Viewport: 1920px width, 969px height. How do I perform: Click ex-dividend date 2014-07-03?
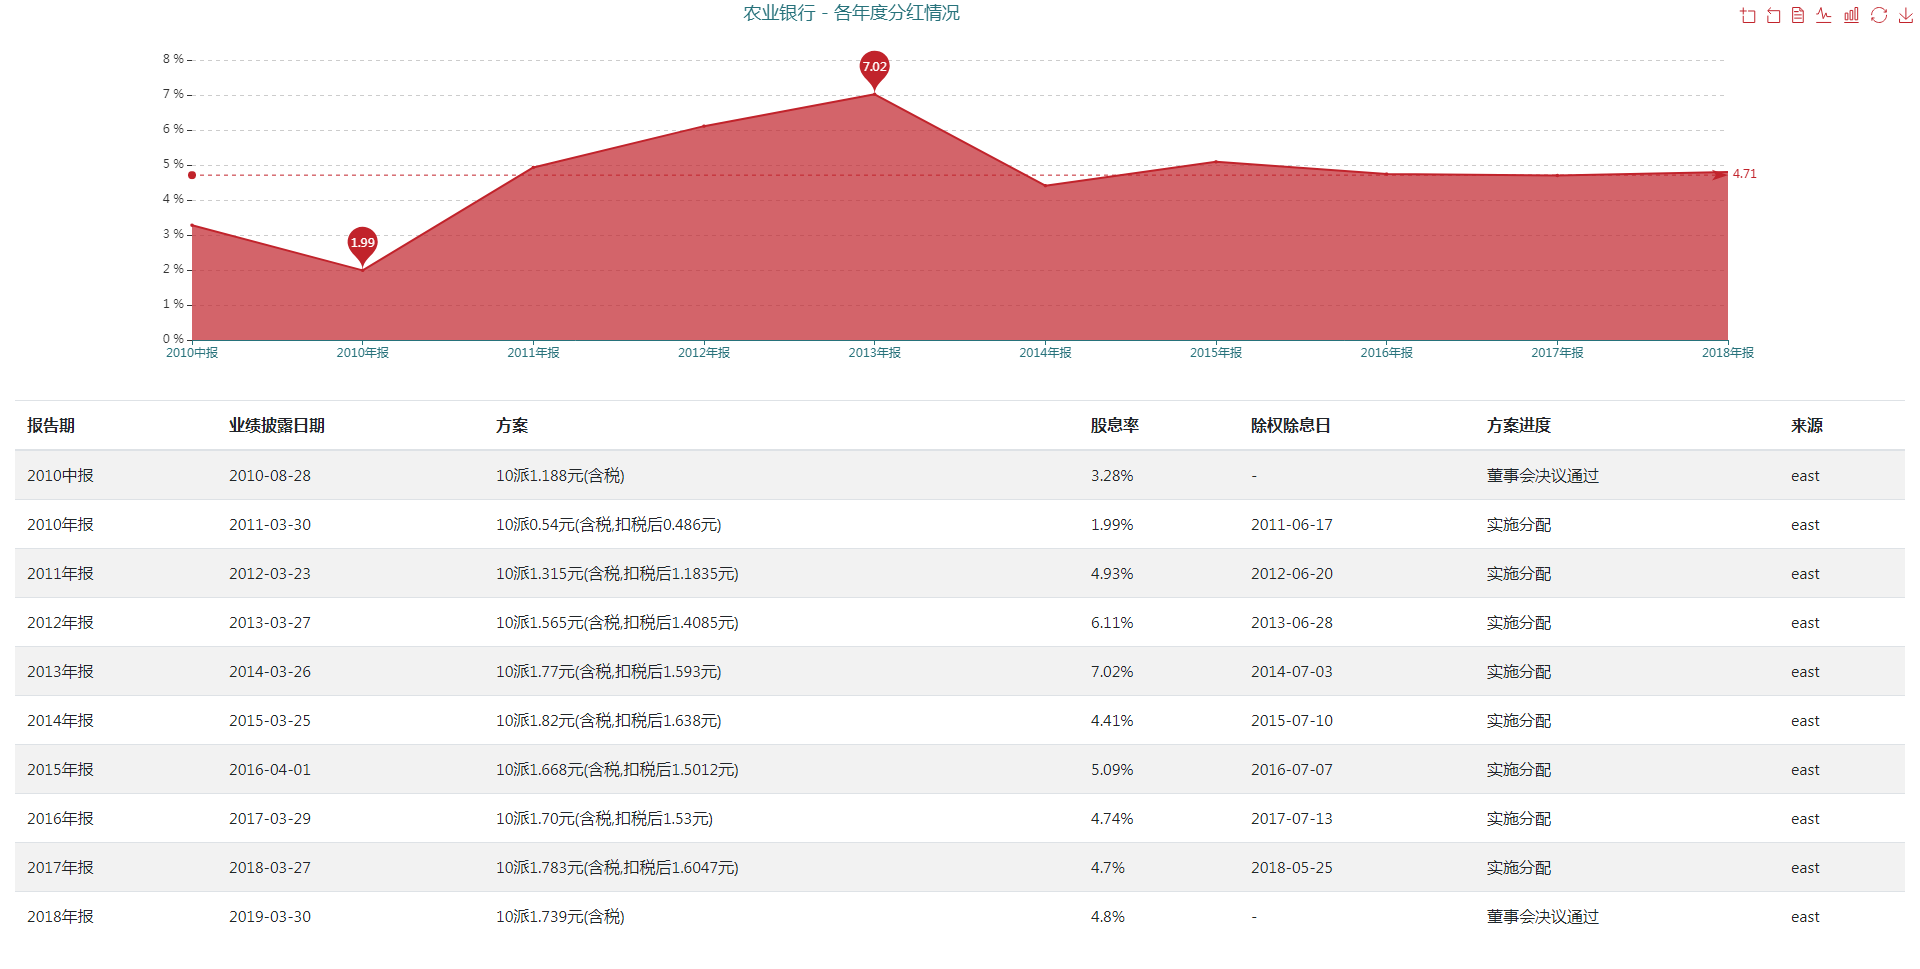(x=1292, y=672)
